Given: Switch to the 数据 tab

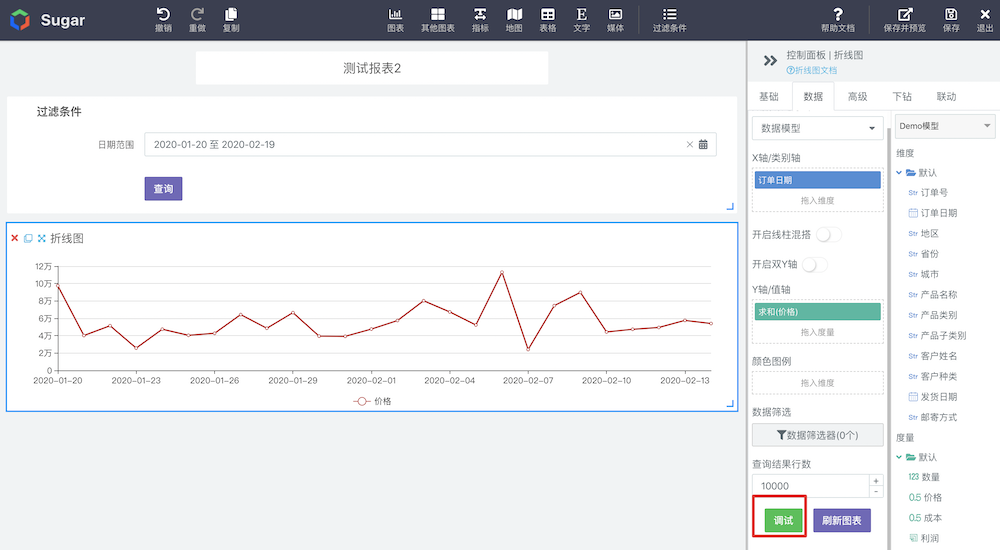Looking at the screenshot, I should point(813,96).
